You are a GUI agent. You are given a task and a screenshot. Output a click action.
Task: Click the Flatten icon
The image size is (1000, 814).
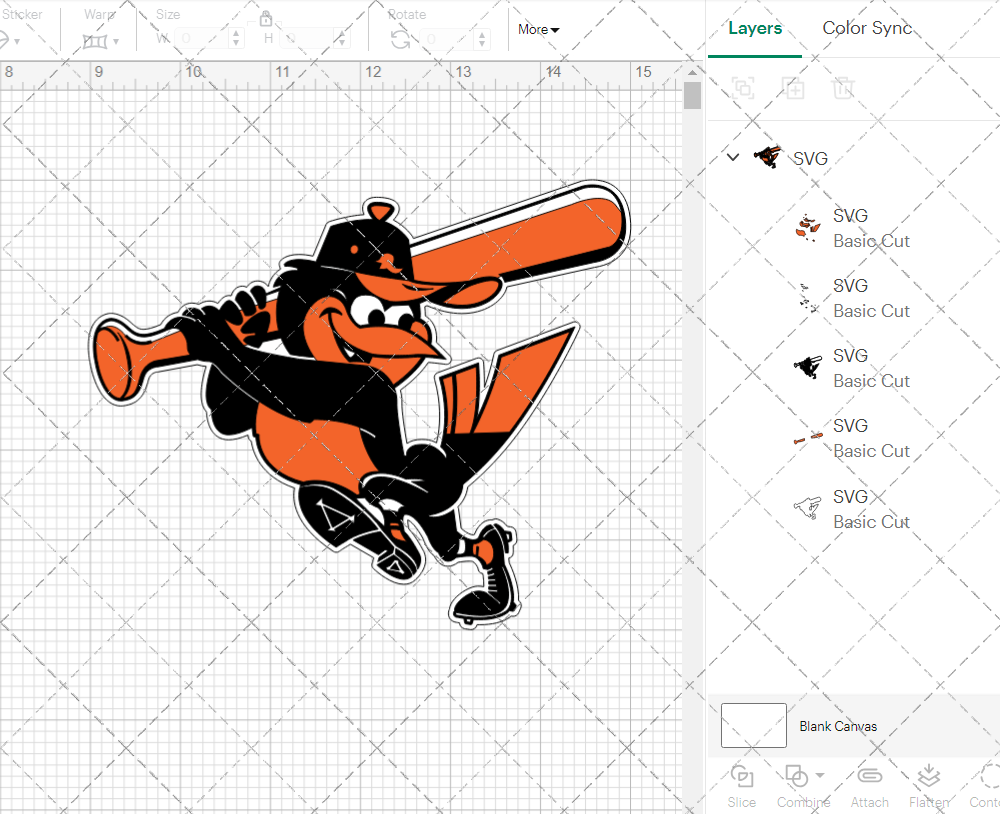pyautogui.click(x=929, y=776)
